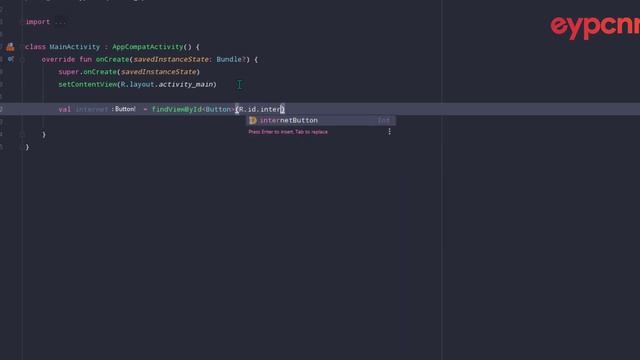Click the Button inlay type hint
640x360 pixels.
coord(123,109)
